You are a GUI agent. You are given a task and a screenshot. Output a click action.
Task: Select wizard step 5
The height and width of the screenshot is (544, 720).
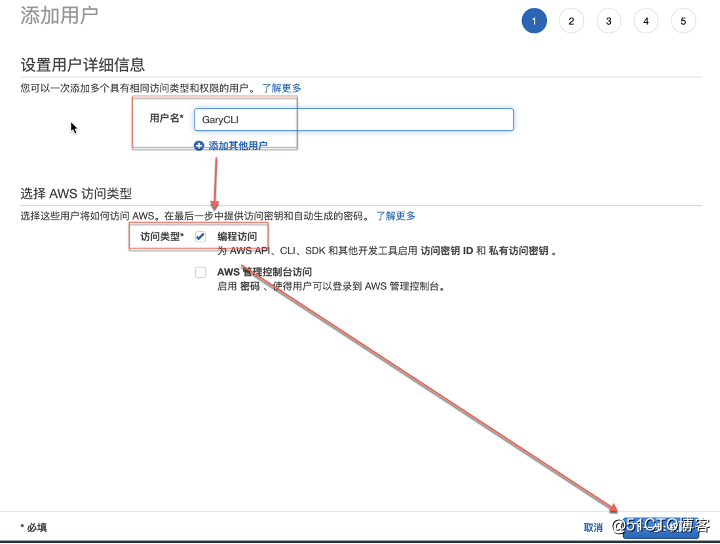point(683,21)
